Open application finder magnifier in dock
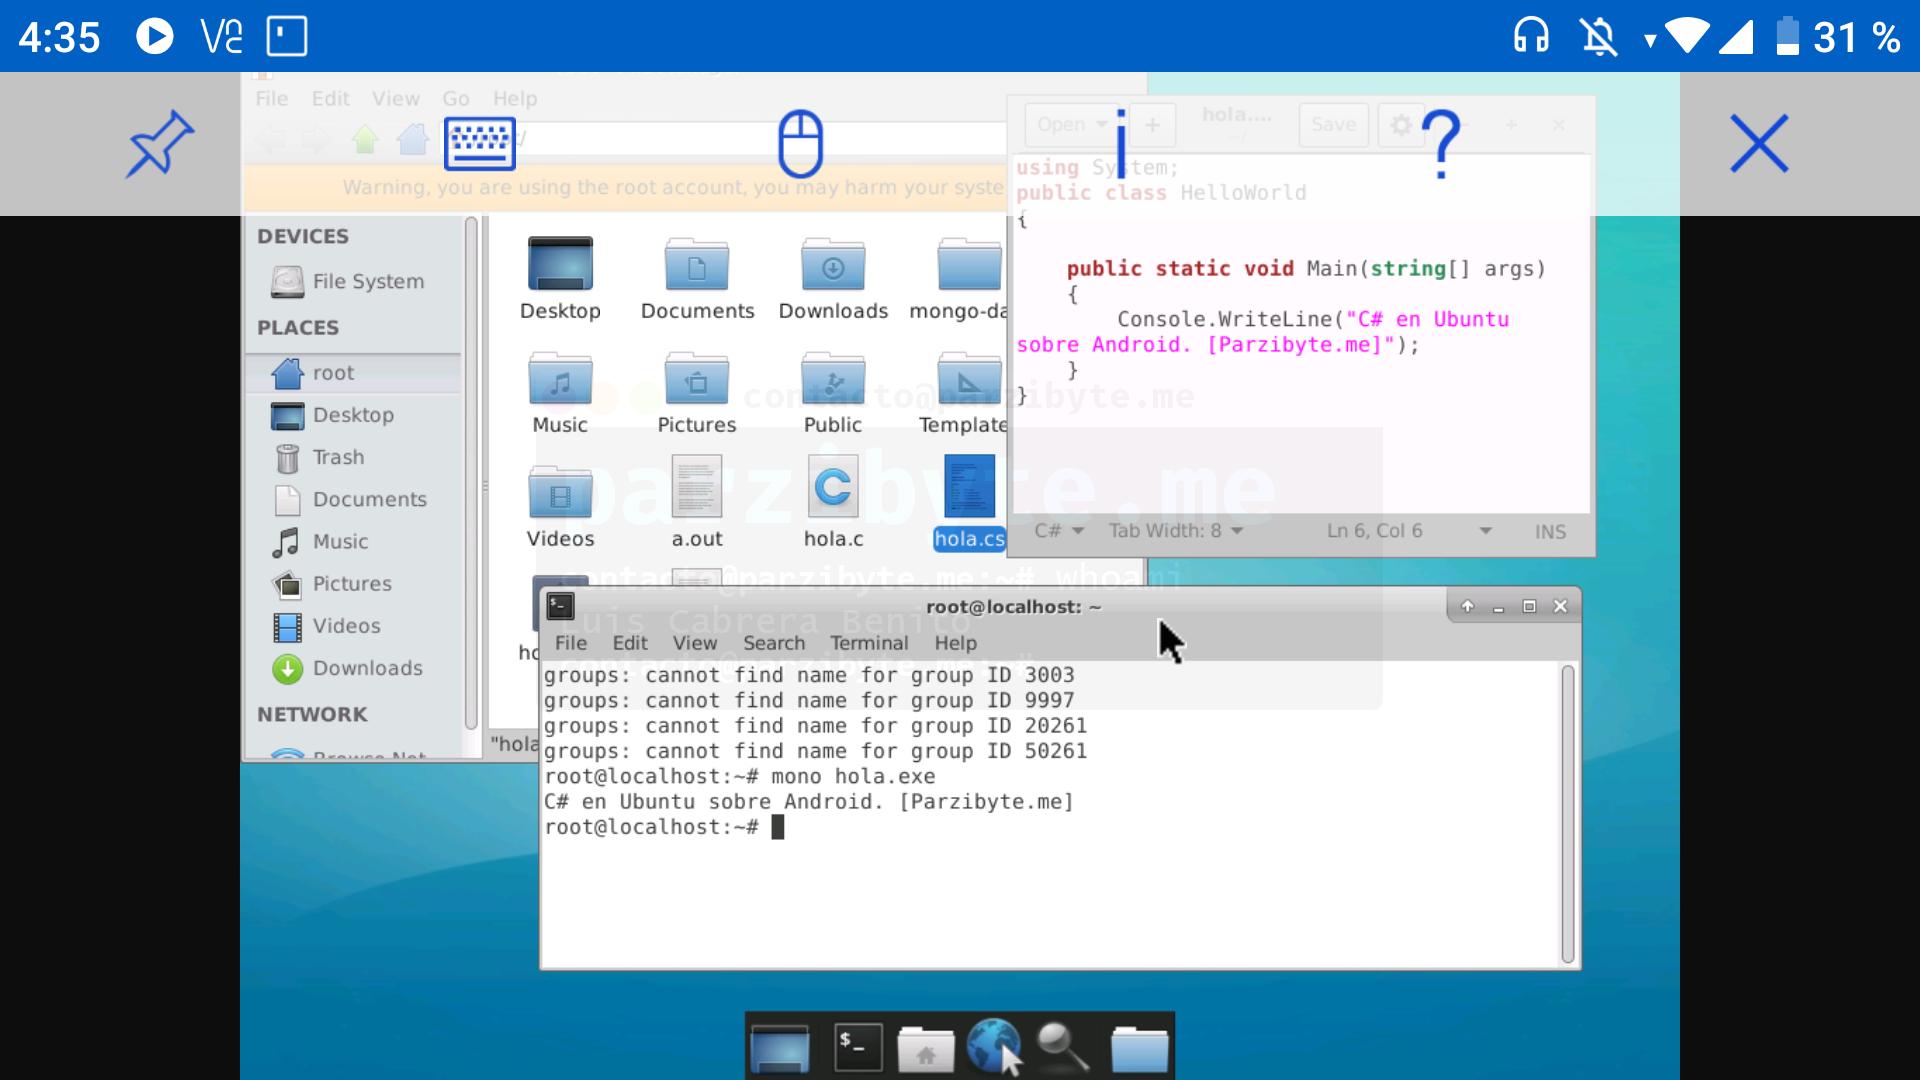Image resolution: width=1920 pixels, height=1080 pixels. pos(1062,1048)
